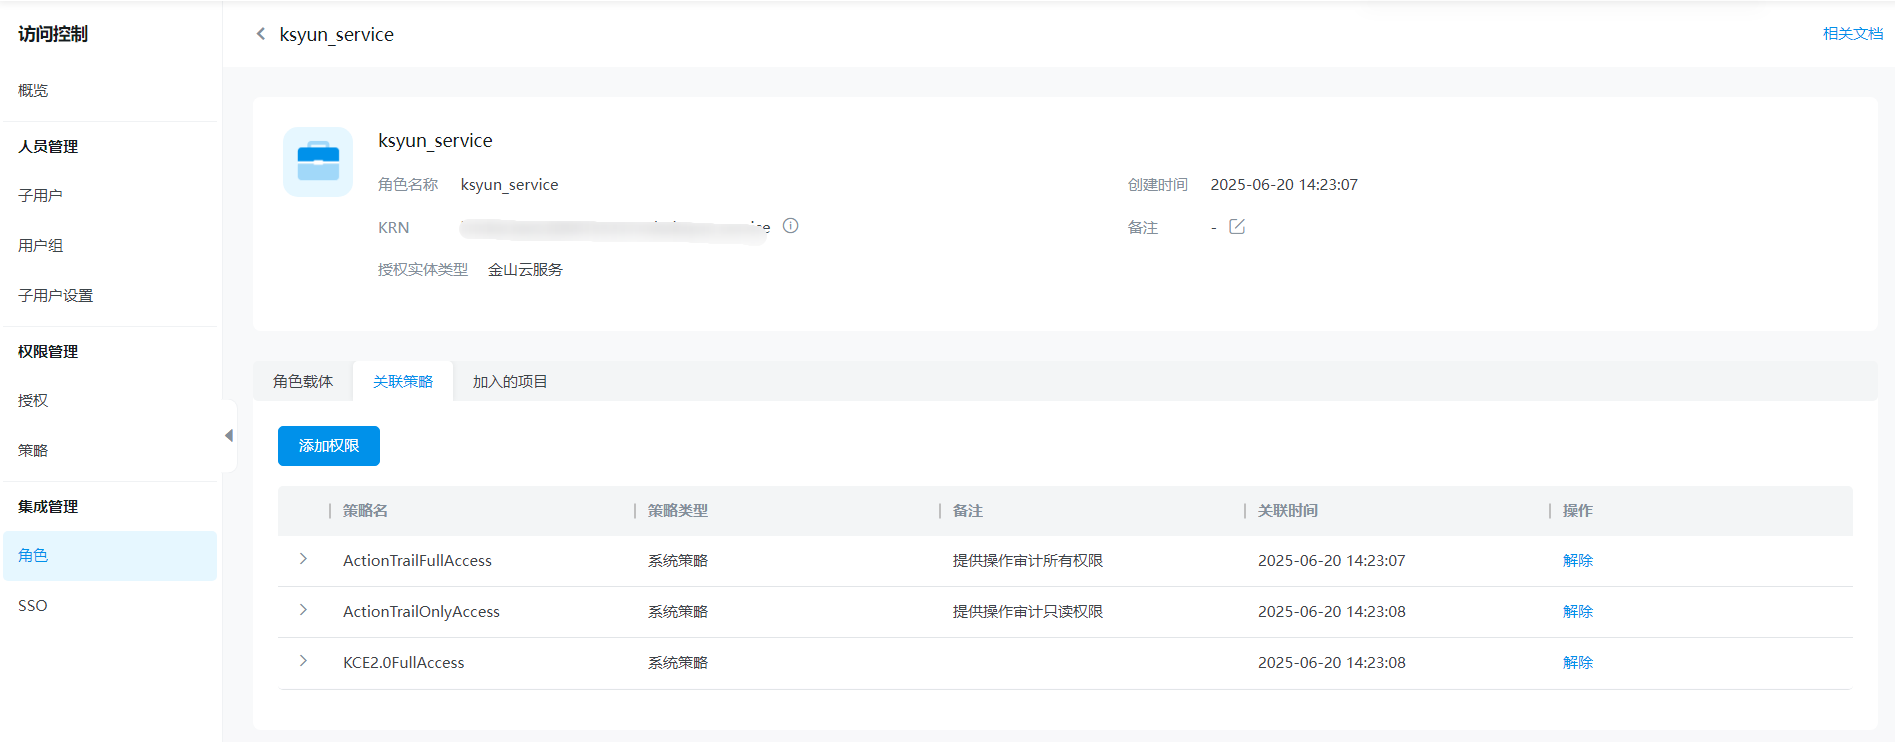This screenshot has height=742, width=1895.
Task: Switch to the 角色载体 tab
Action: click(x=303, y=382)
